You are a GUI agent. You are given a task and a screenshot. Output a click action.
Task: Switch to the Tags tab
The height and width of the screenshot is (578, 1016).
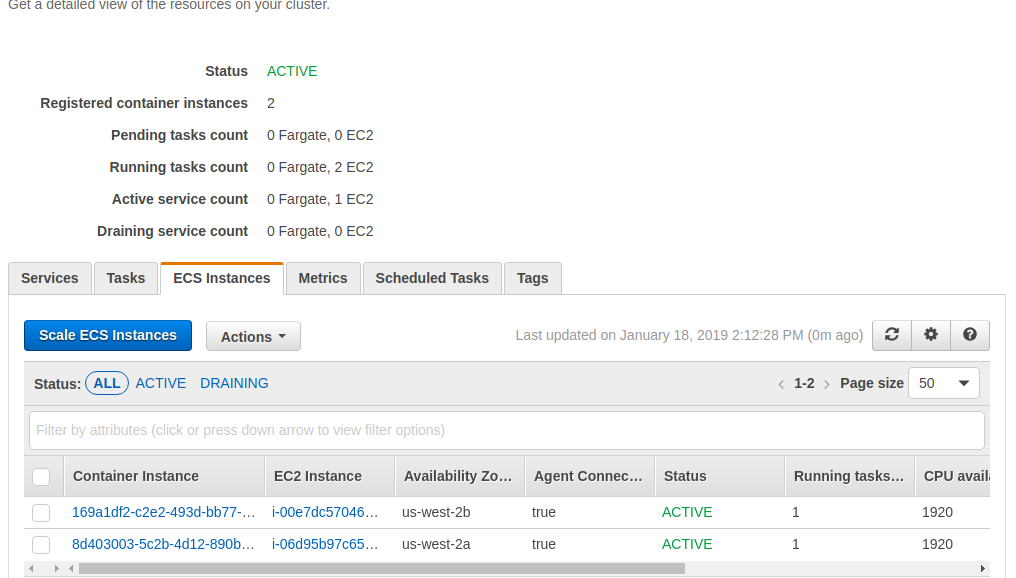(533, 279)
